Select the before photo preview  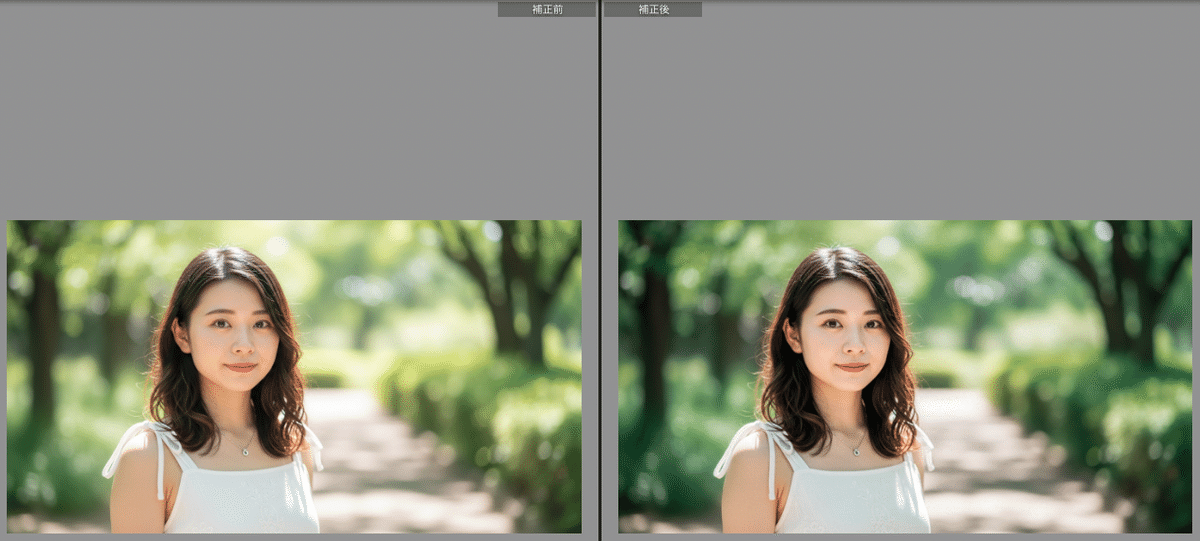click(x=294, y=376)
